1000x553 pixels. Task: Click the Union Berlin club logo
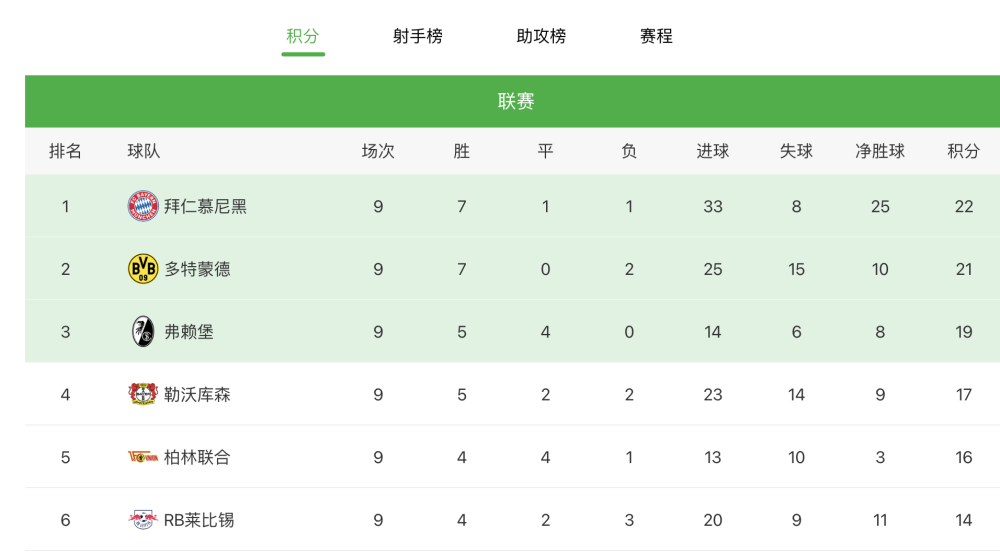click(x=143, y=457)
